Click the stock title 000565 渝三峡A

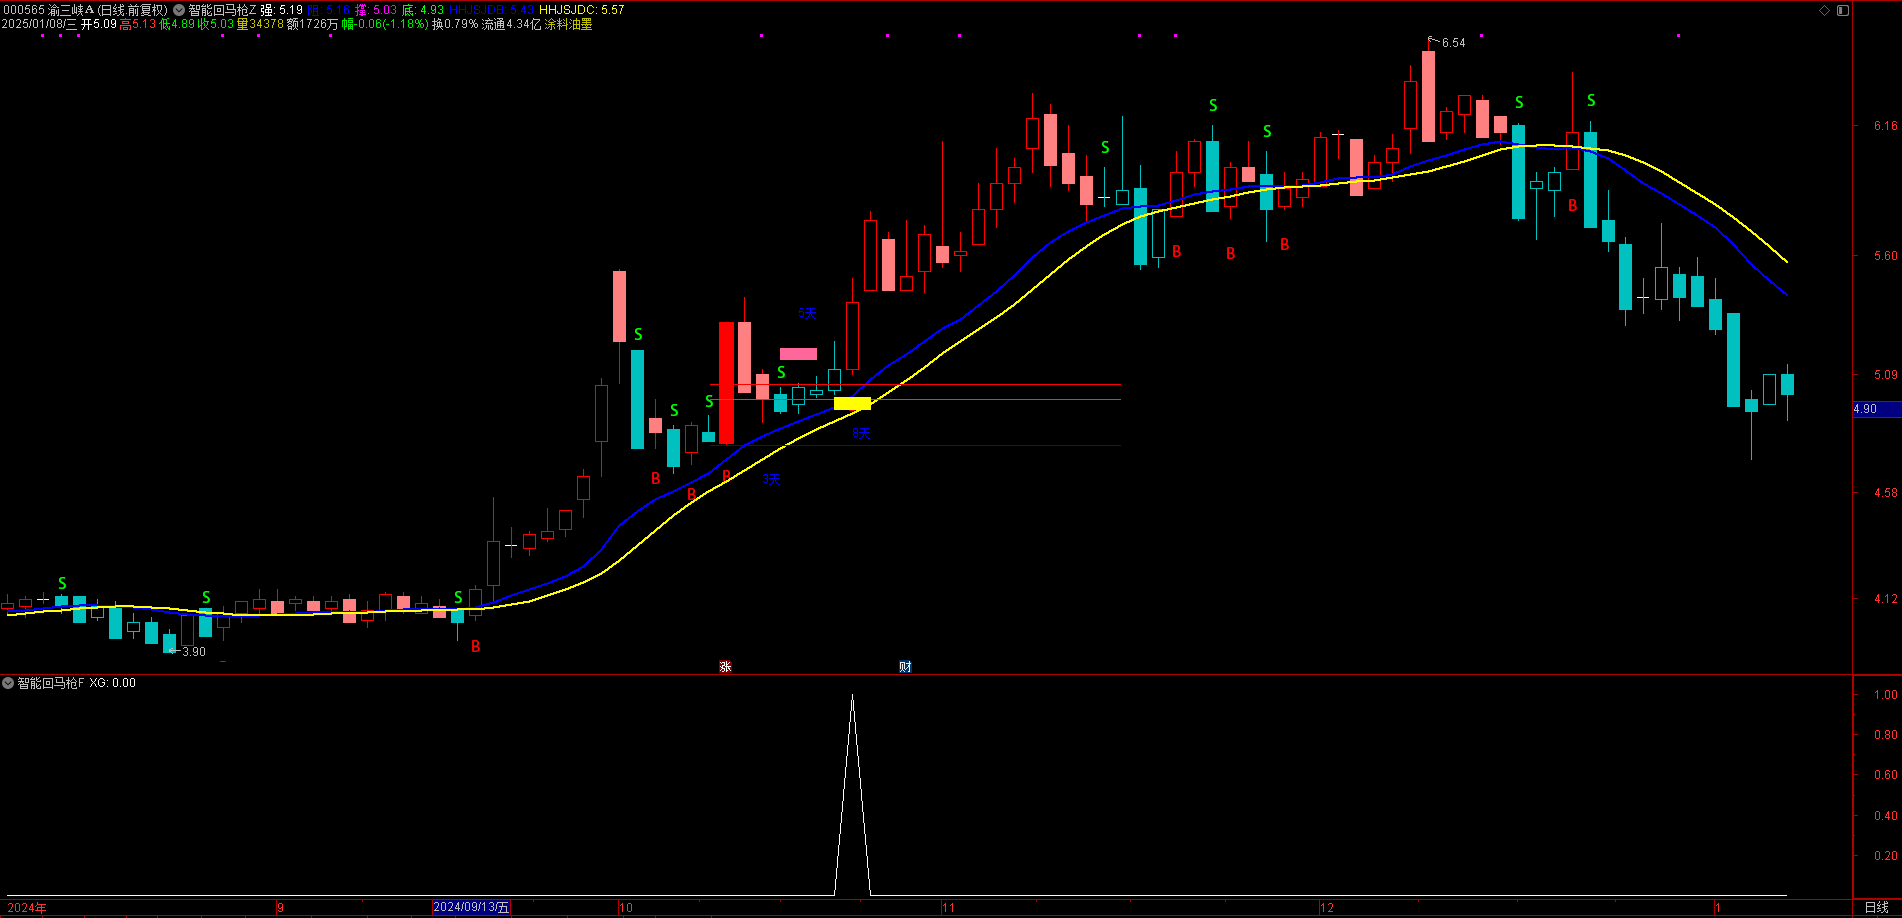coord(48,10)
